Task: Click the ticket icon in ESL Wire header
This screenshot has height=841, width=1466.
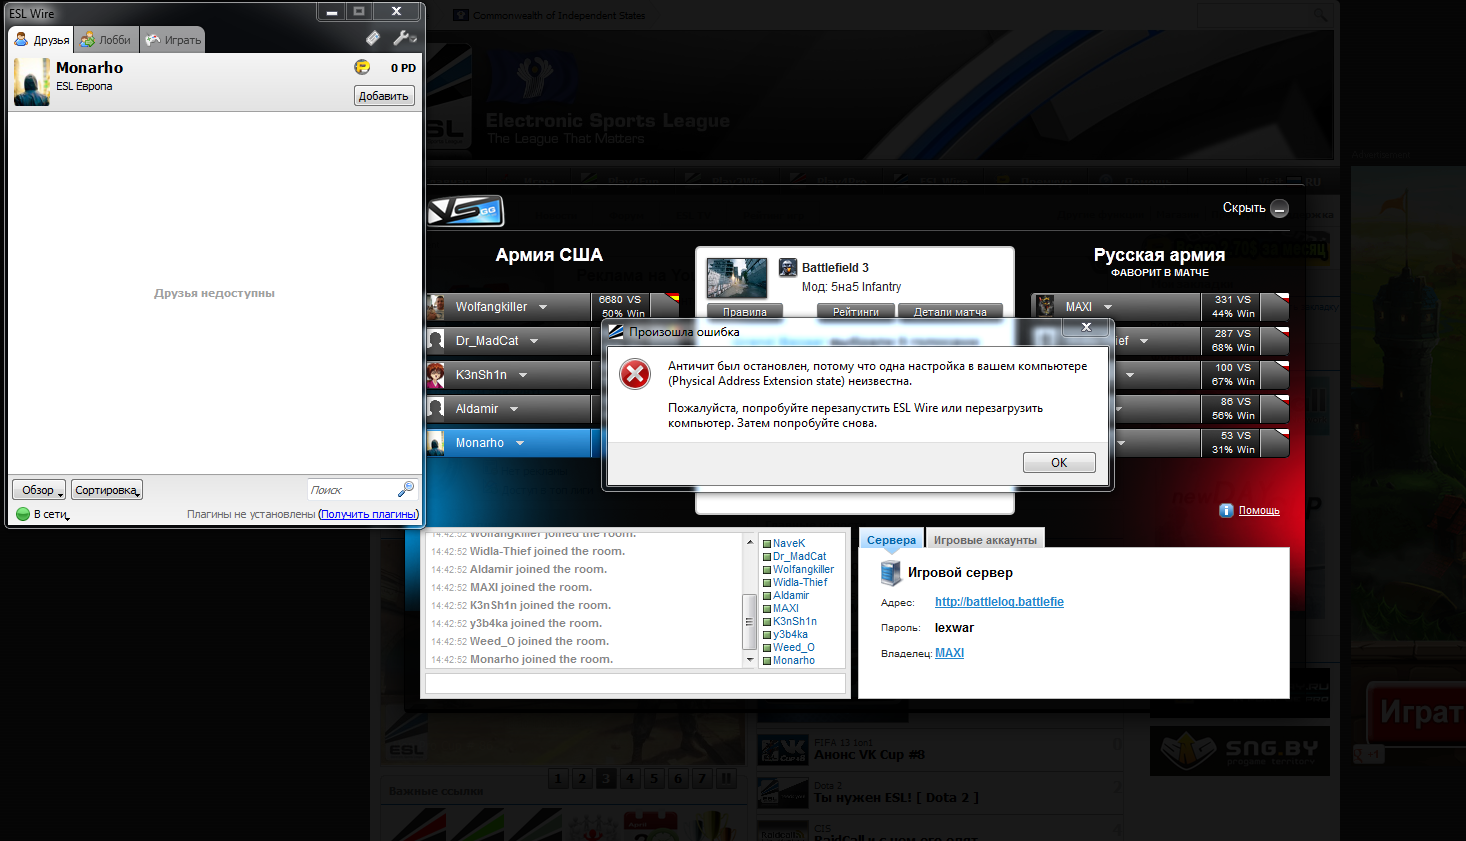Action: pos(373,38)
